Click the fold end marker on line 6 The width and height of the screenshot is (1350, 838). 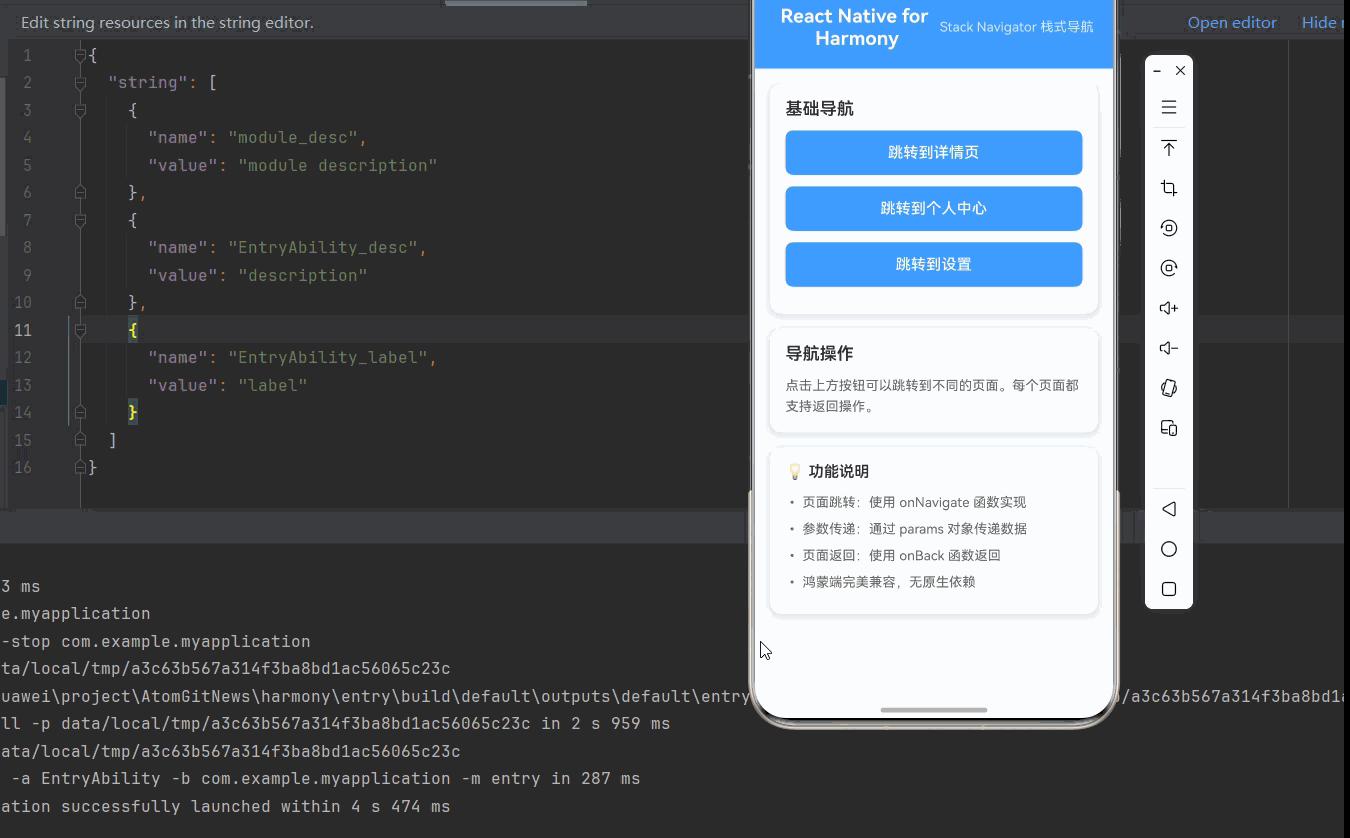click(80, 192)
